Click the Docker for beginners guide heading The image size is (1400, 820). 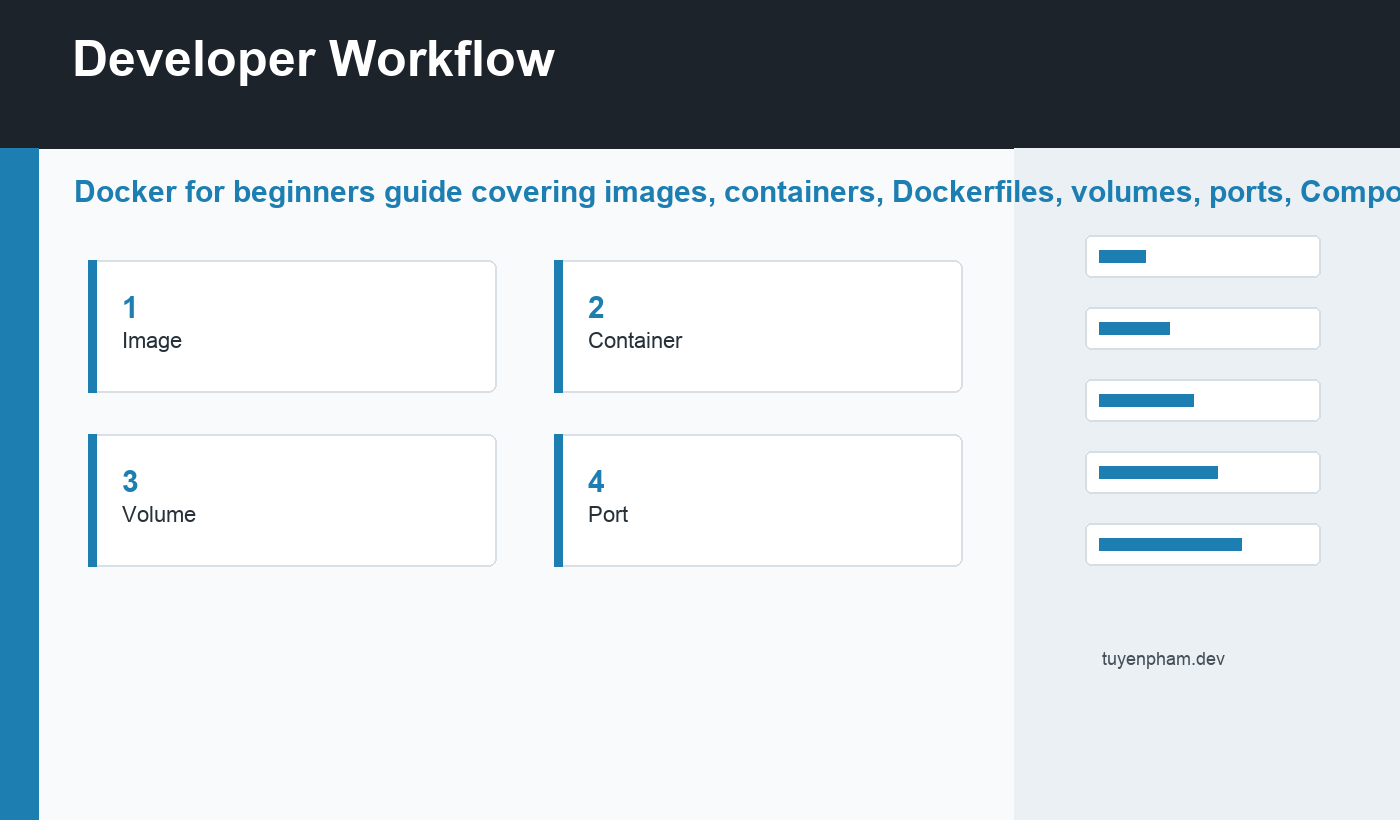[x=737, y=192]
